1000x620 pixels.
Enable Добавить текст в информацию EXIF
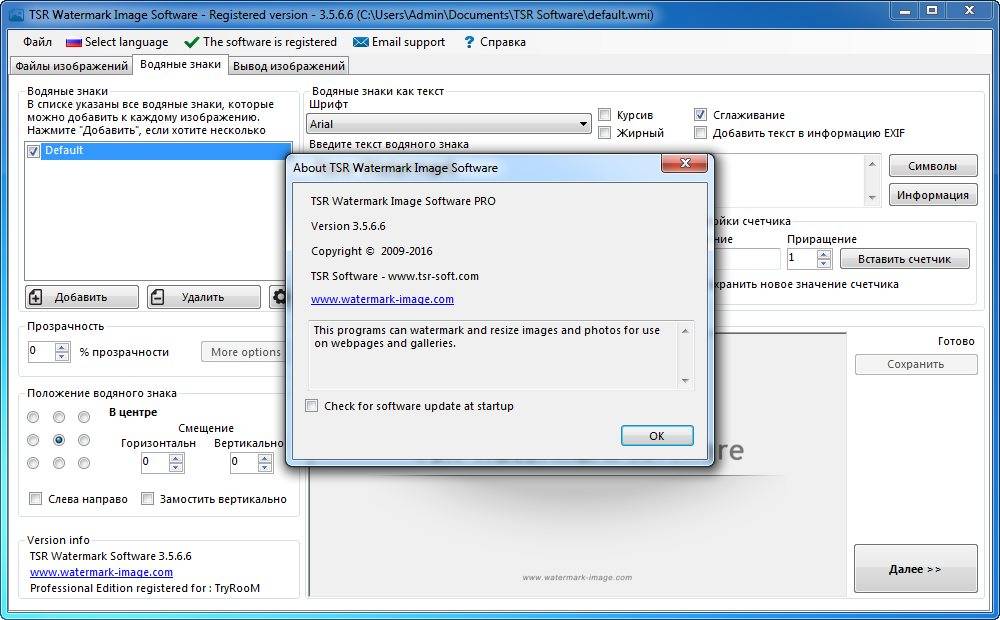click(x=700, y=133)
